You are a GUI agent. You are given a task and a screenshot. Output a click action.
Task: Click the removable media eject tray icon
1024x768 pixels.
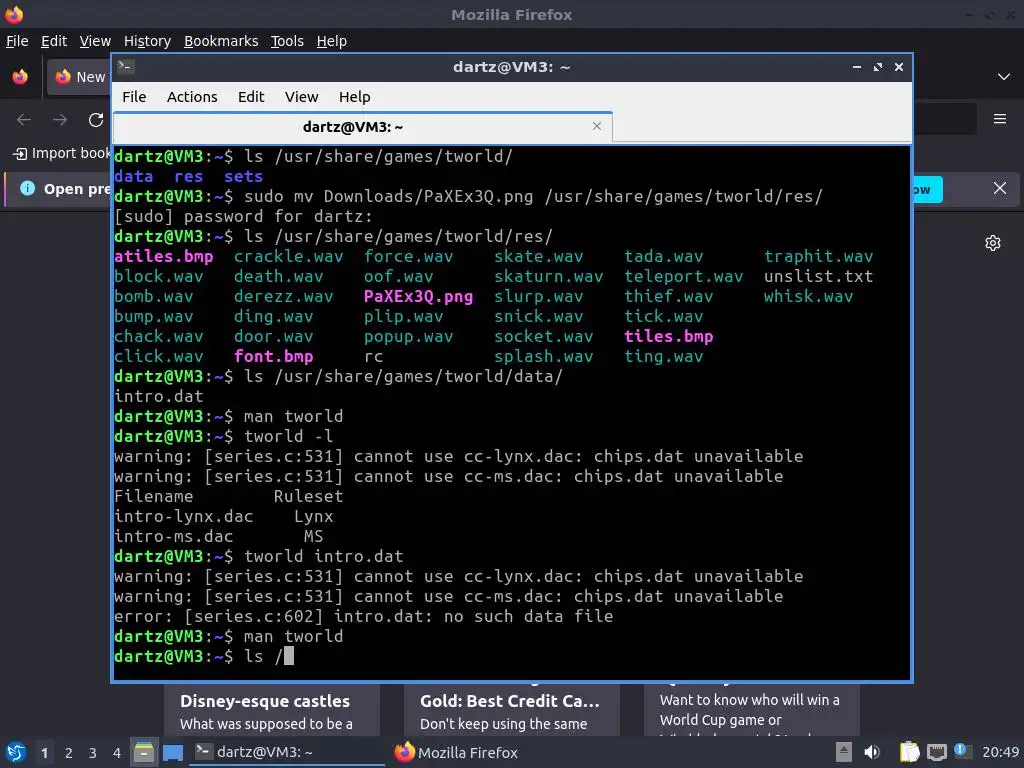tap(844, 752)
